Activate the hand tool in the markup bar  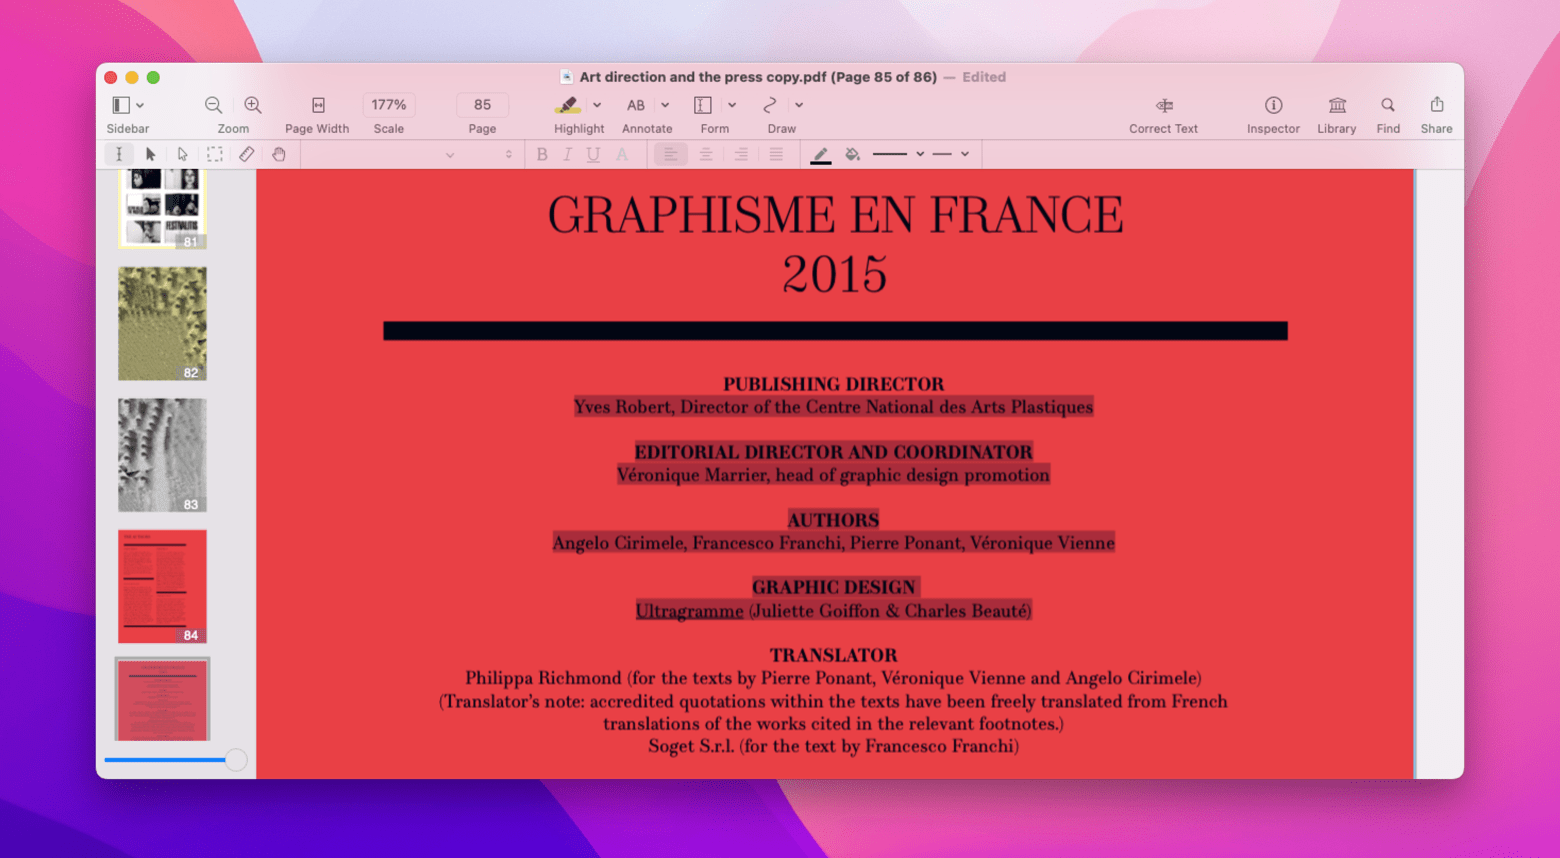point(279,153)
